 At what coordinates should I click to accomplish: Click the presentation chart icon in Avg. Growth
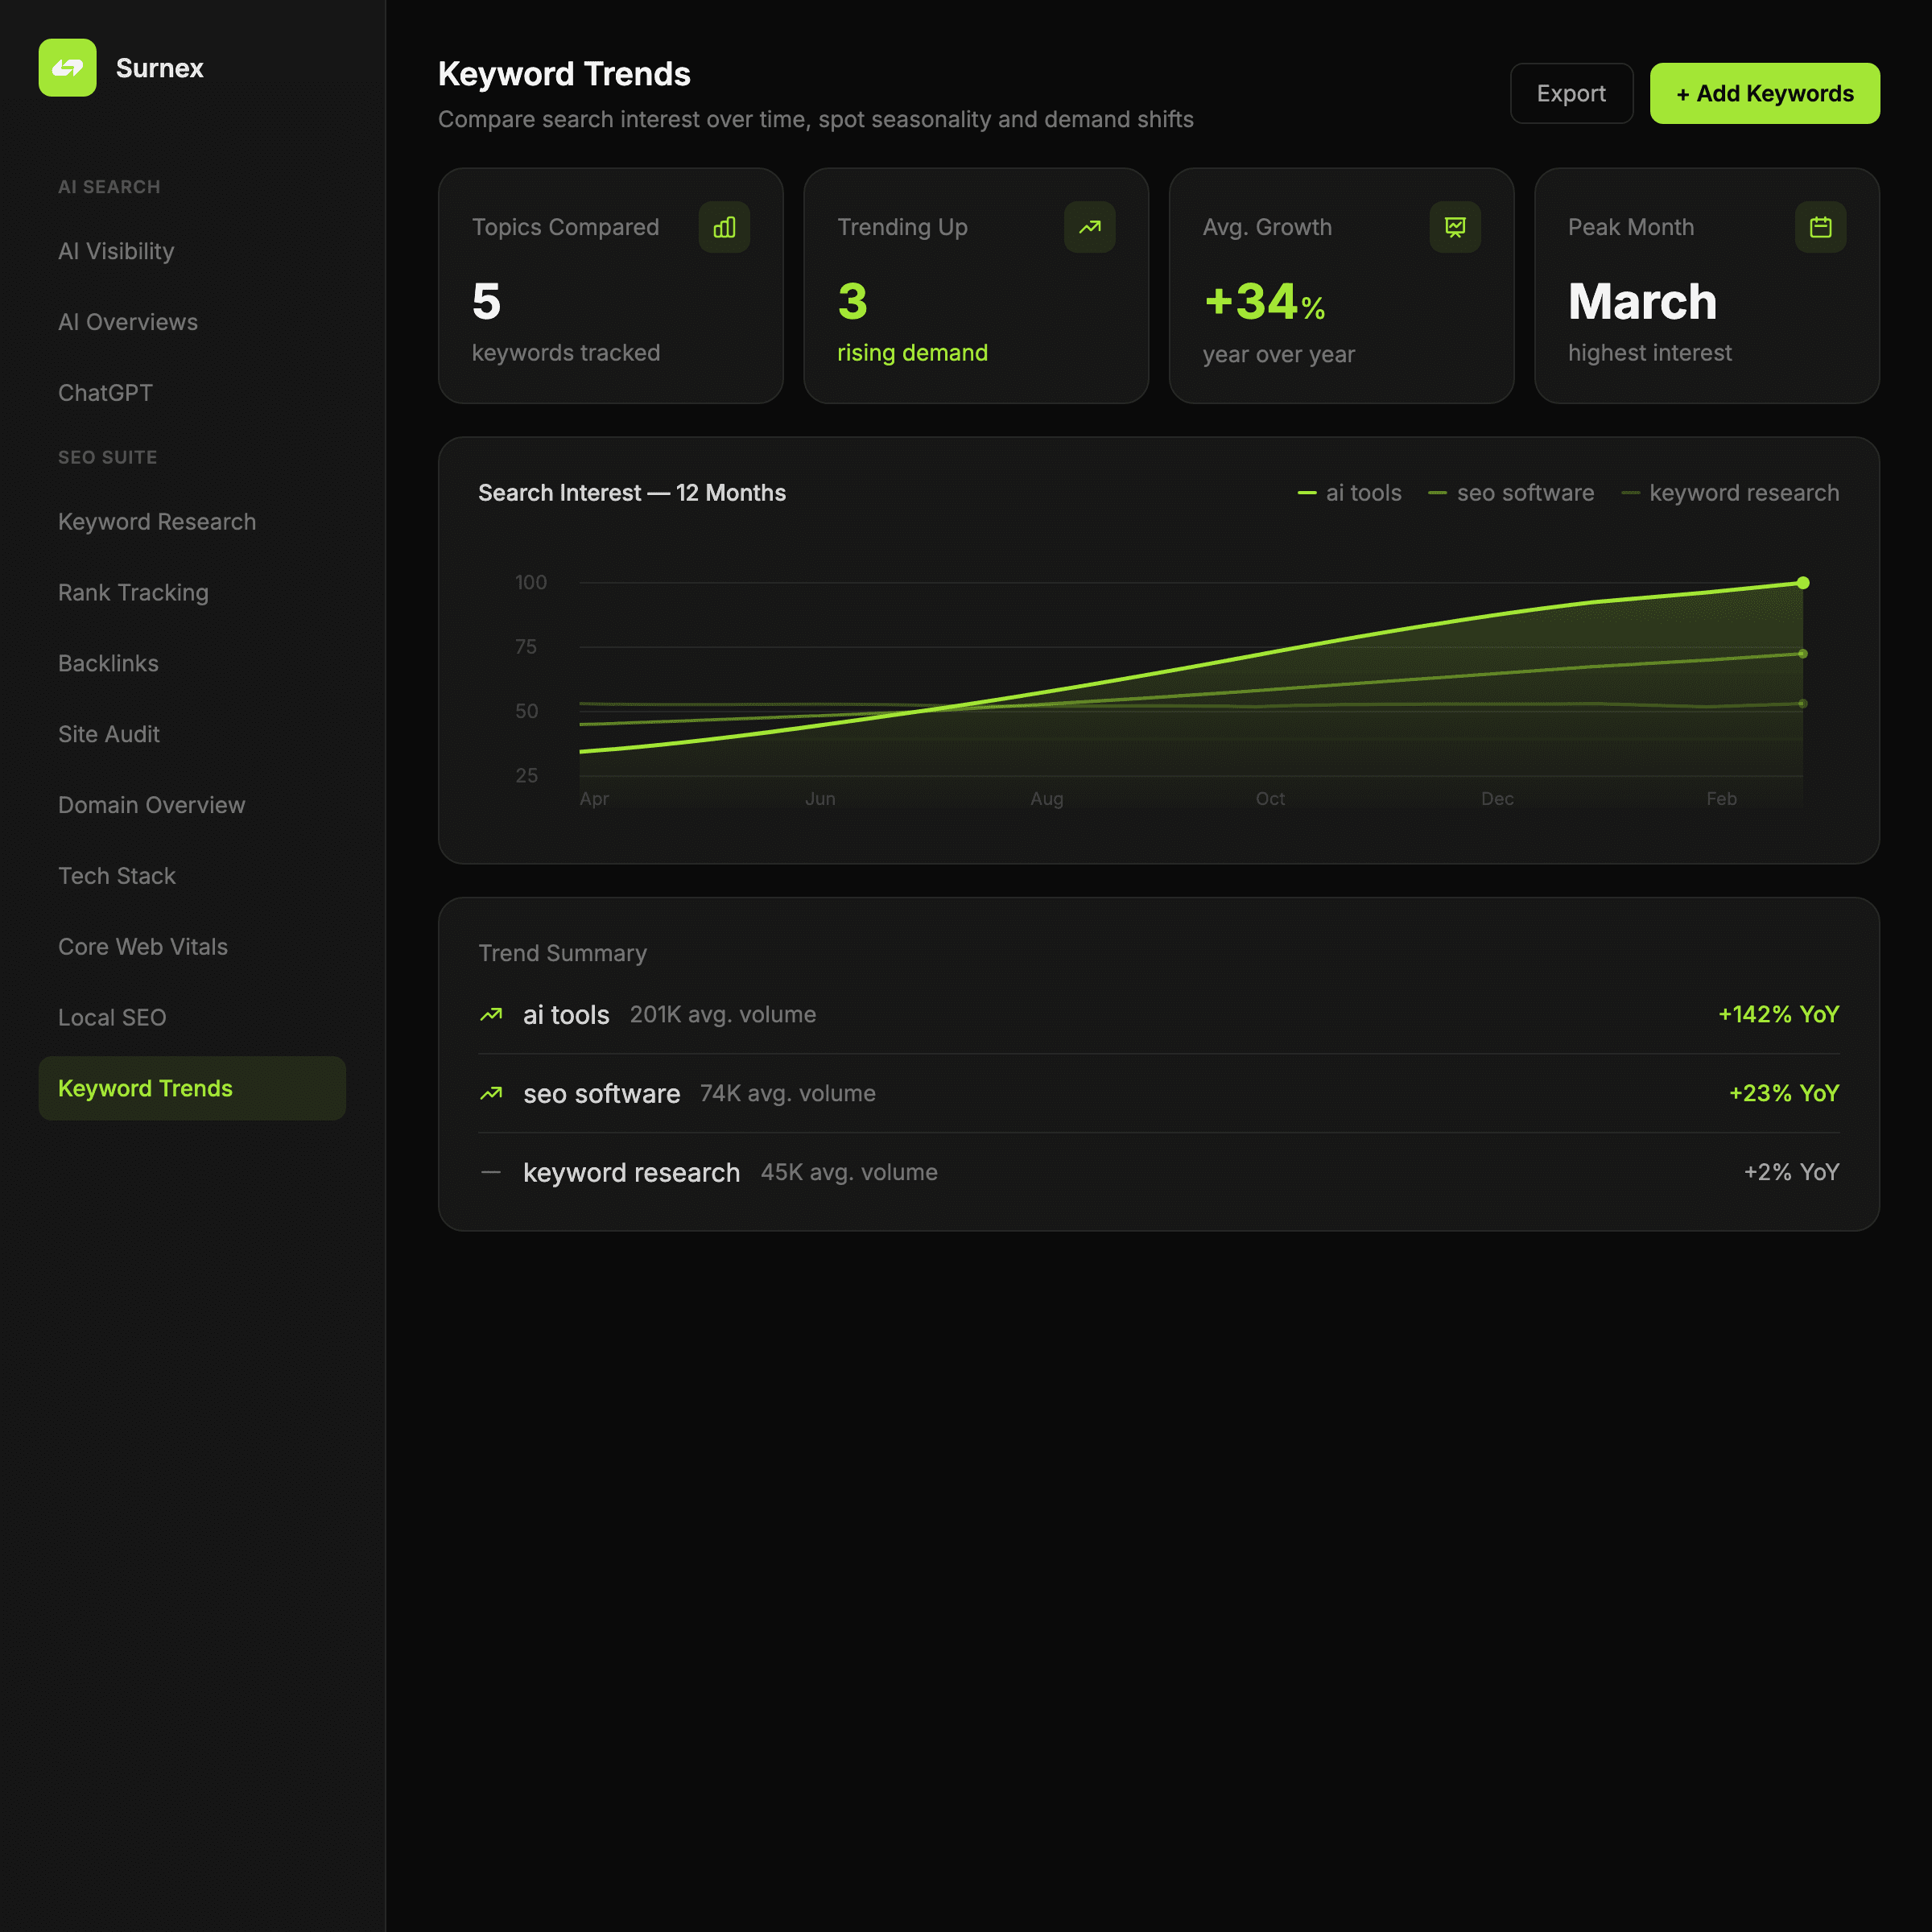pyautogui.click(x=1454, y=227)
